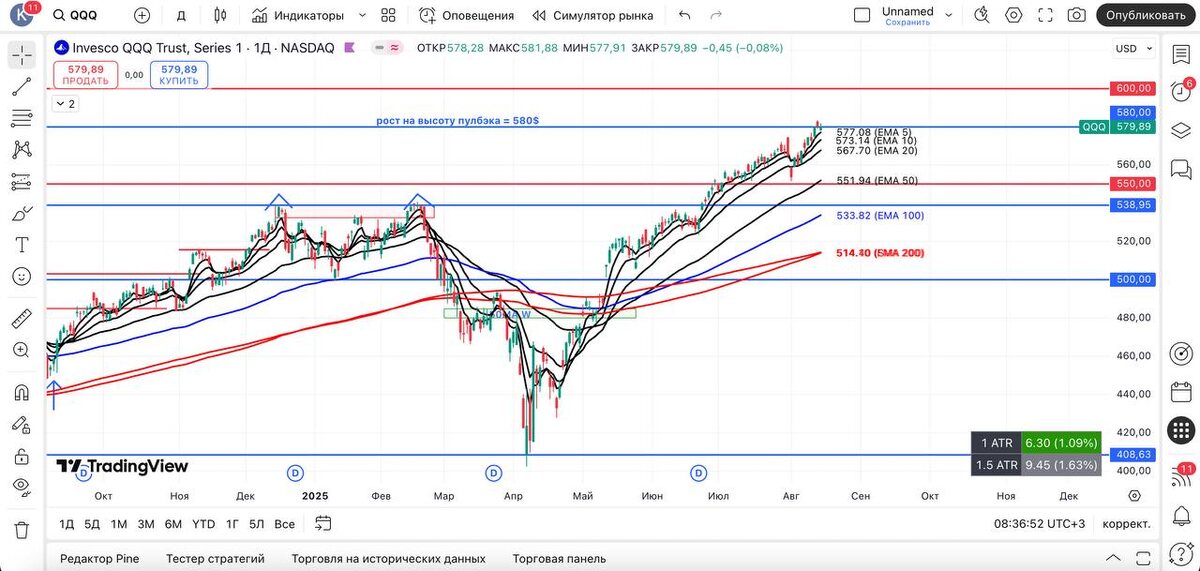Toggle magnet mode in left toolbar
This screenshot has height=571, width=1200.
click(x=22, y=392)
